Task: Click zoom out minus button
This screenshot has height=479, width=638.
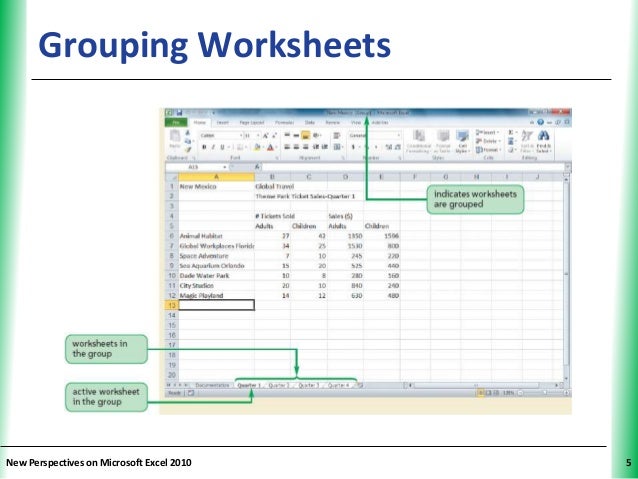Action: (520, 393)
